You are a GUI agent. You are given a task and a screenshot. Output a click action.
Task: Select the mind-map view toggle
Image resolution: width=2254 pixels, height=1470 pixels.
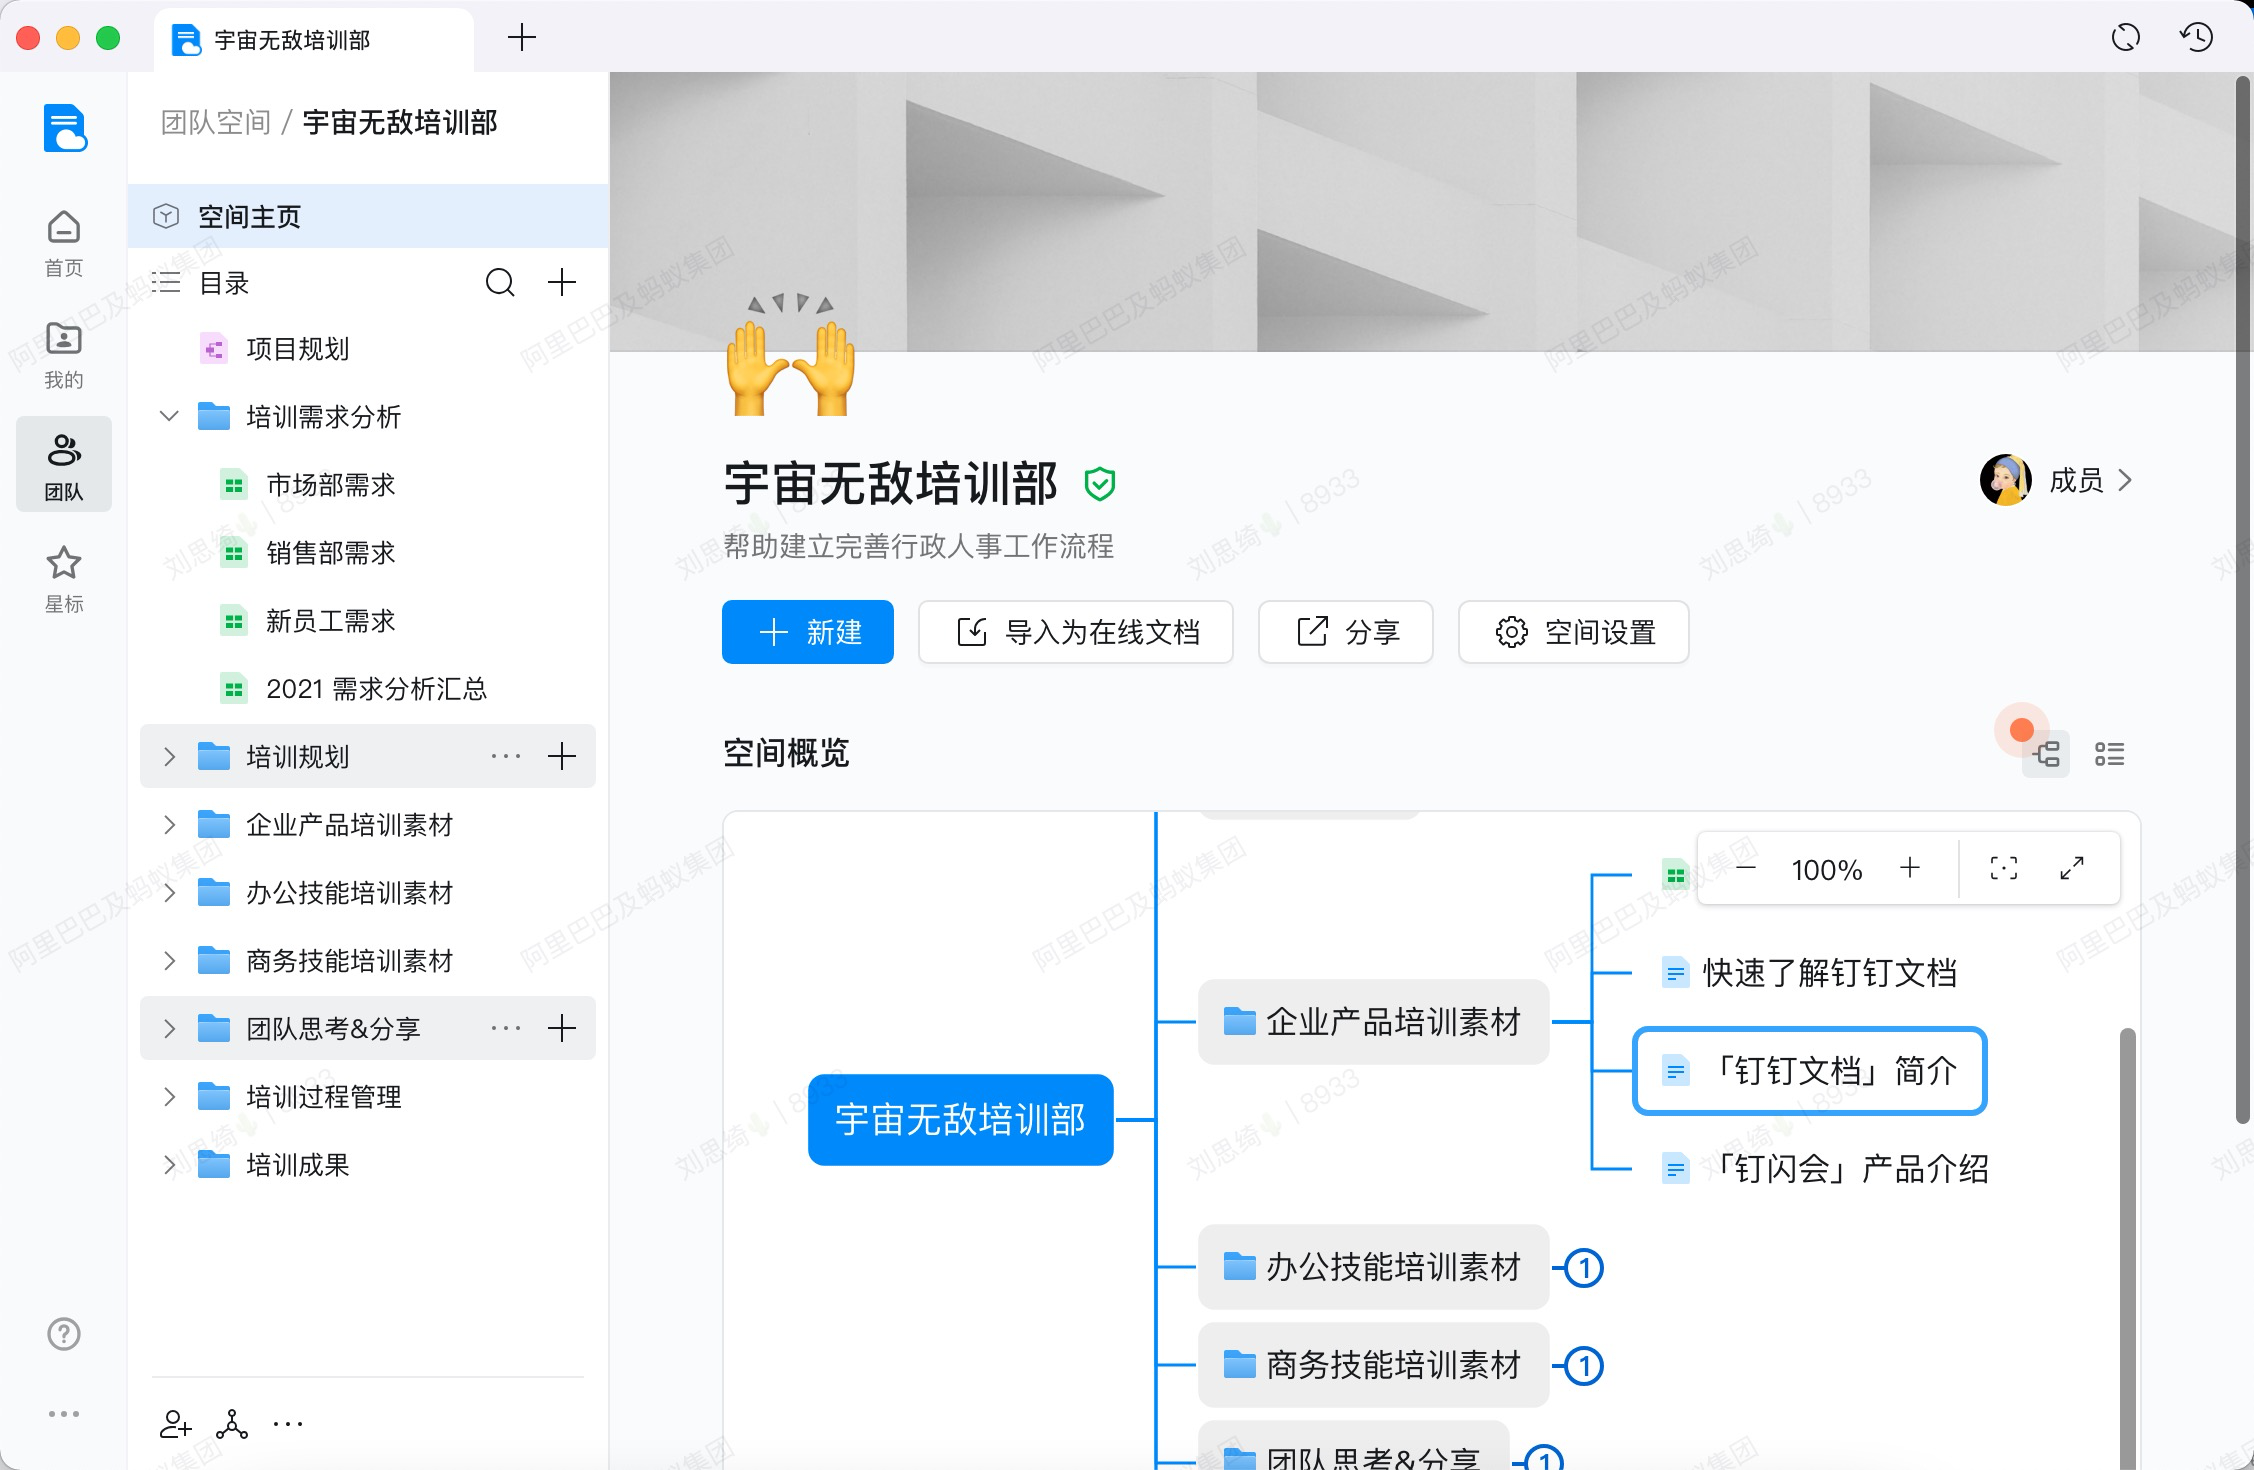coord(2044,754)
